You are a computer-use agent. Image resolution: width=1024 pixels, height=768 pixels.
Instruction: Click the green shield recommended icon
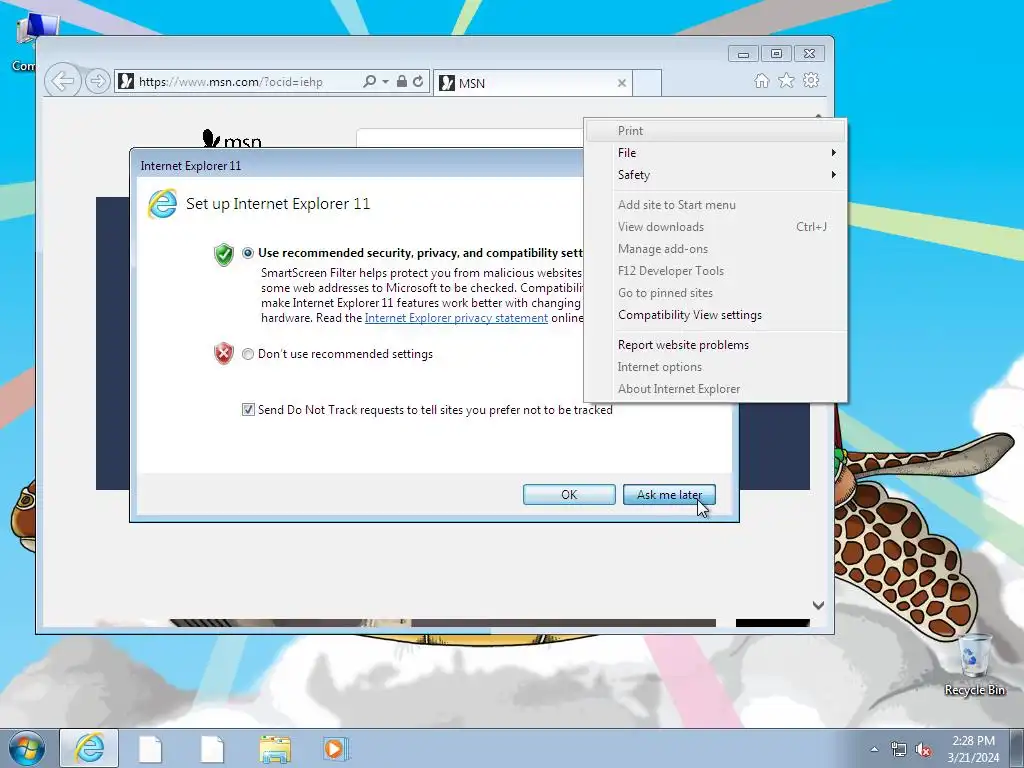(224, 254)
